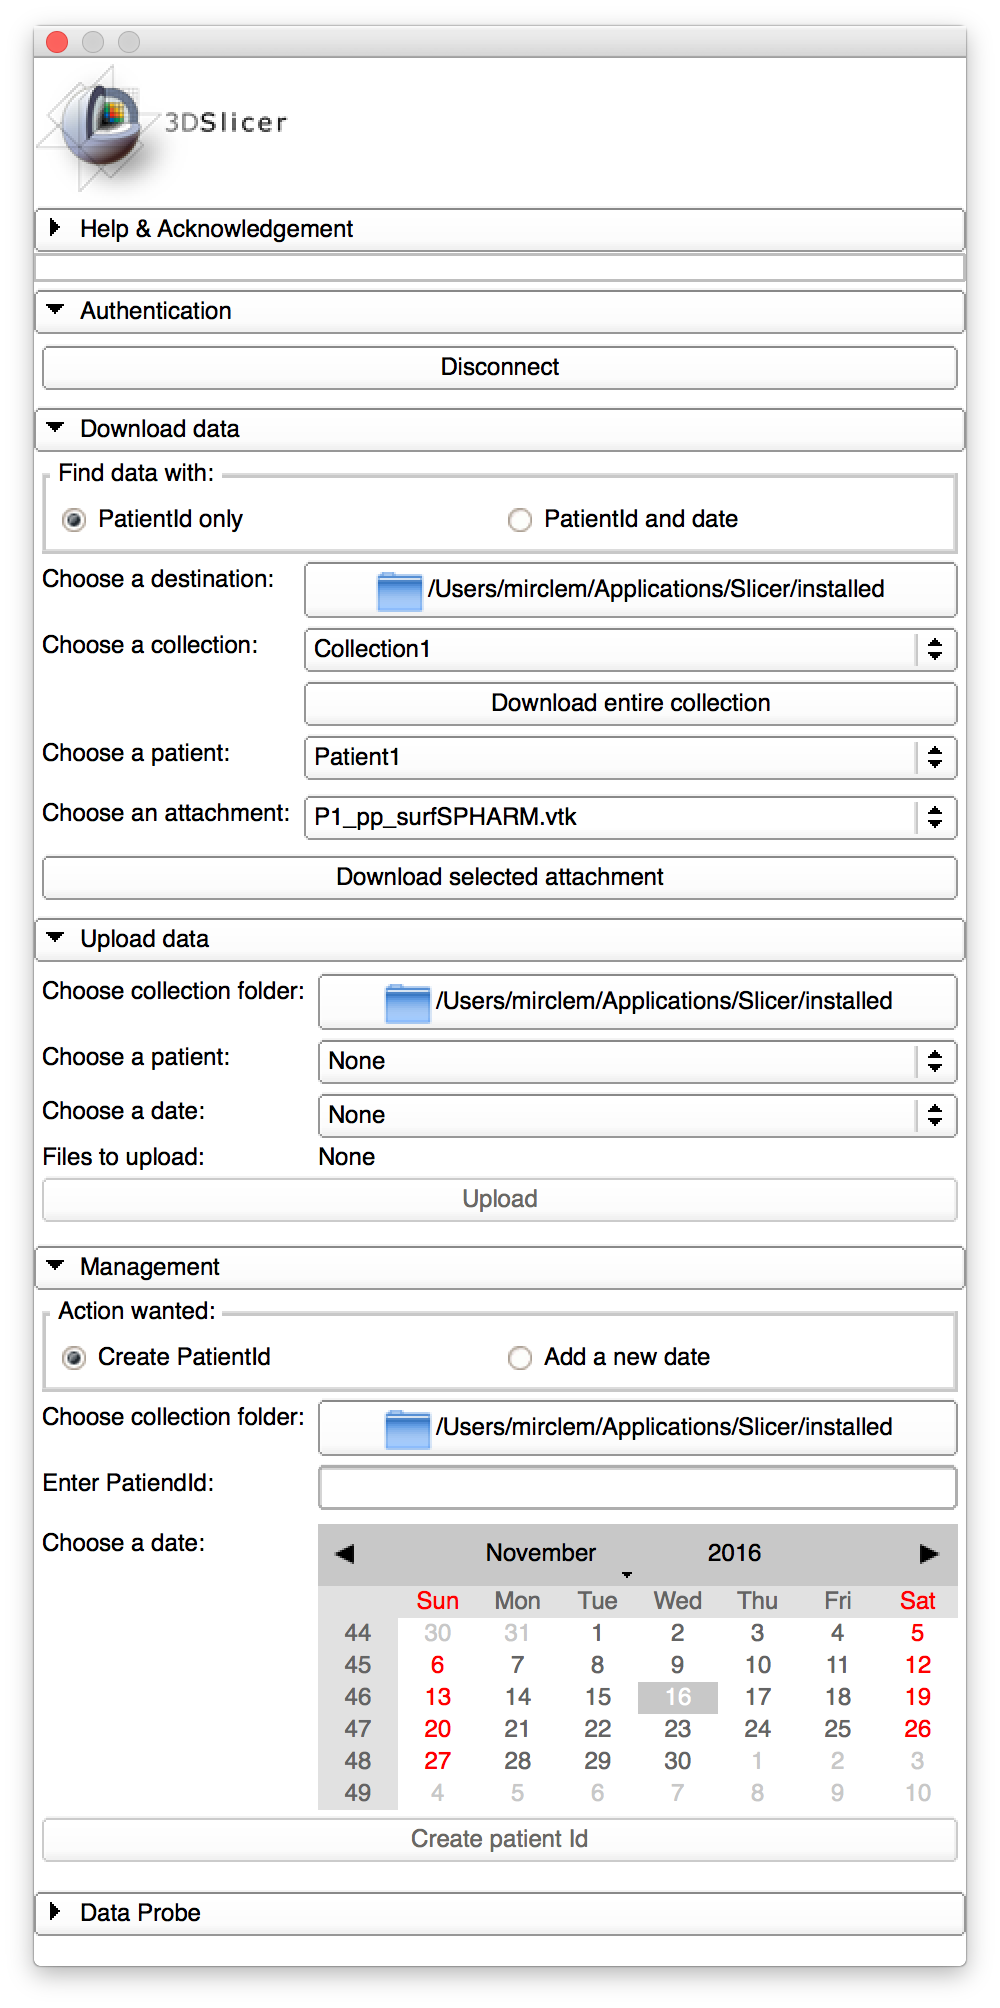
Task: Go to previous month in calendar
Action: (345, 1553)
